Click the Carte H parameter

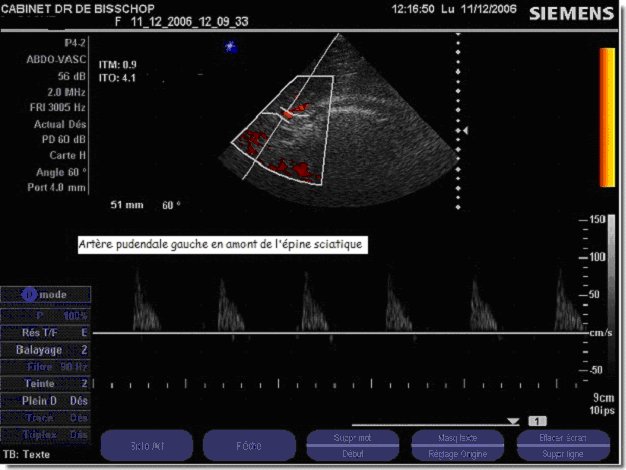(68, 155)
